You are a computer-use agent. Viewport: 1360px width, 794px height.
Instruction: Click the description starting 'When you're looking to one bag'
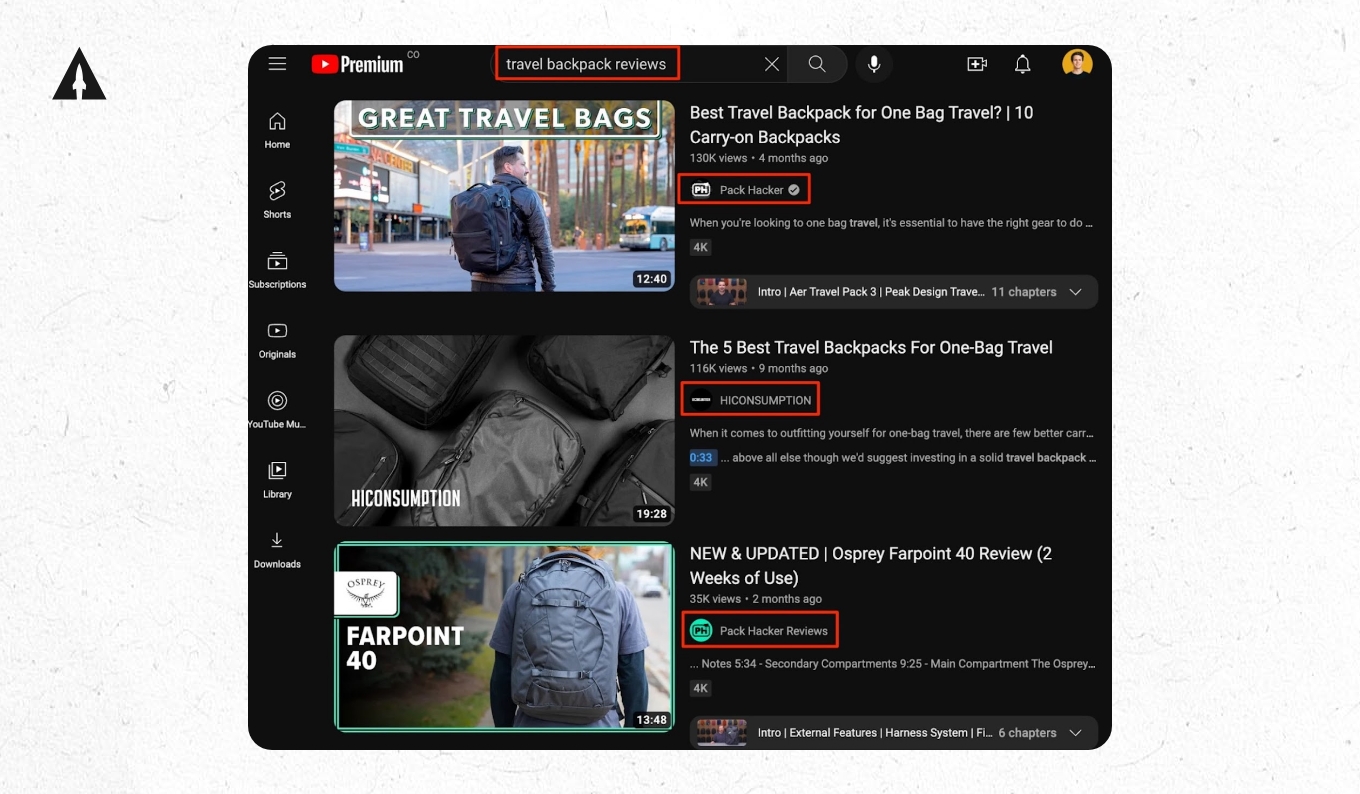[x=891, y=223]
